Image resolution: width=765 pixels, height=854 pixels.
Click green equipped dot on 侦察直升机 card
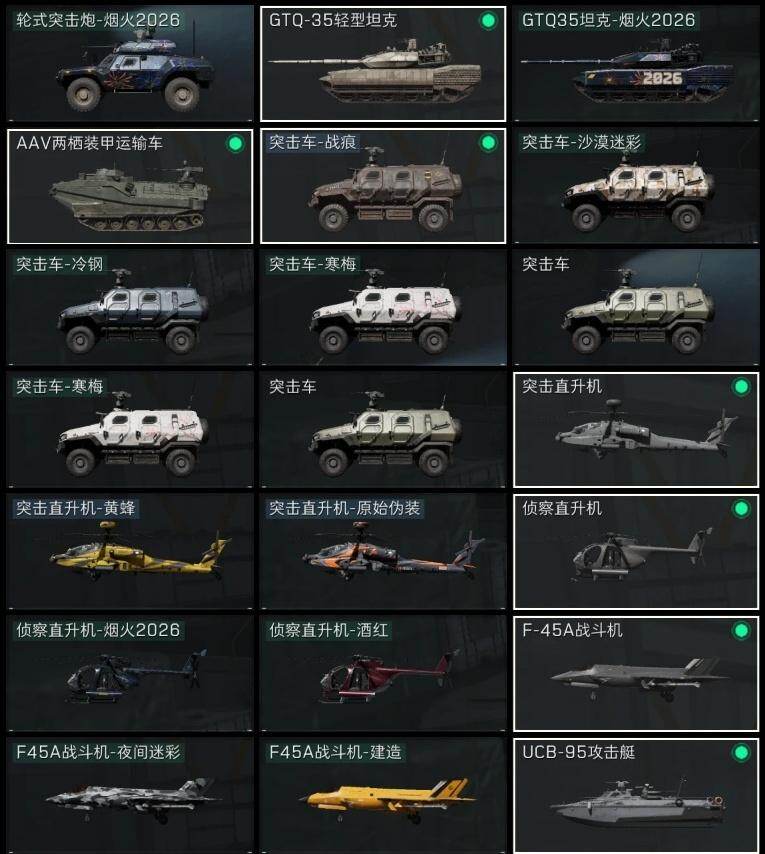click(741, 509)
